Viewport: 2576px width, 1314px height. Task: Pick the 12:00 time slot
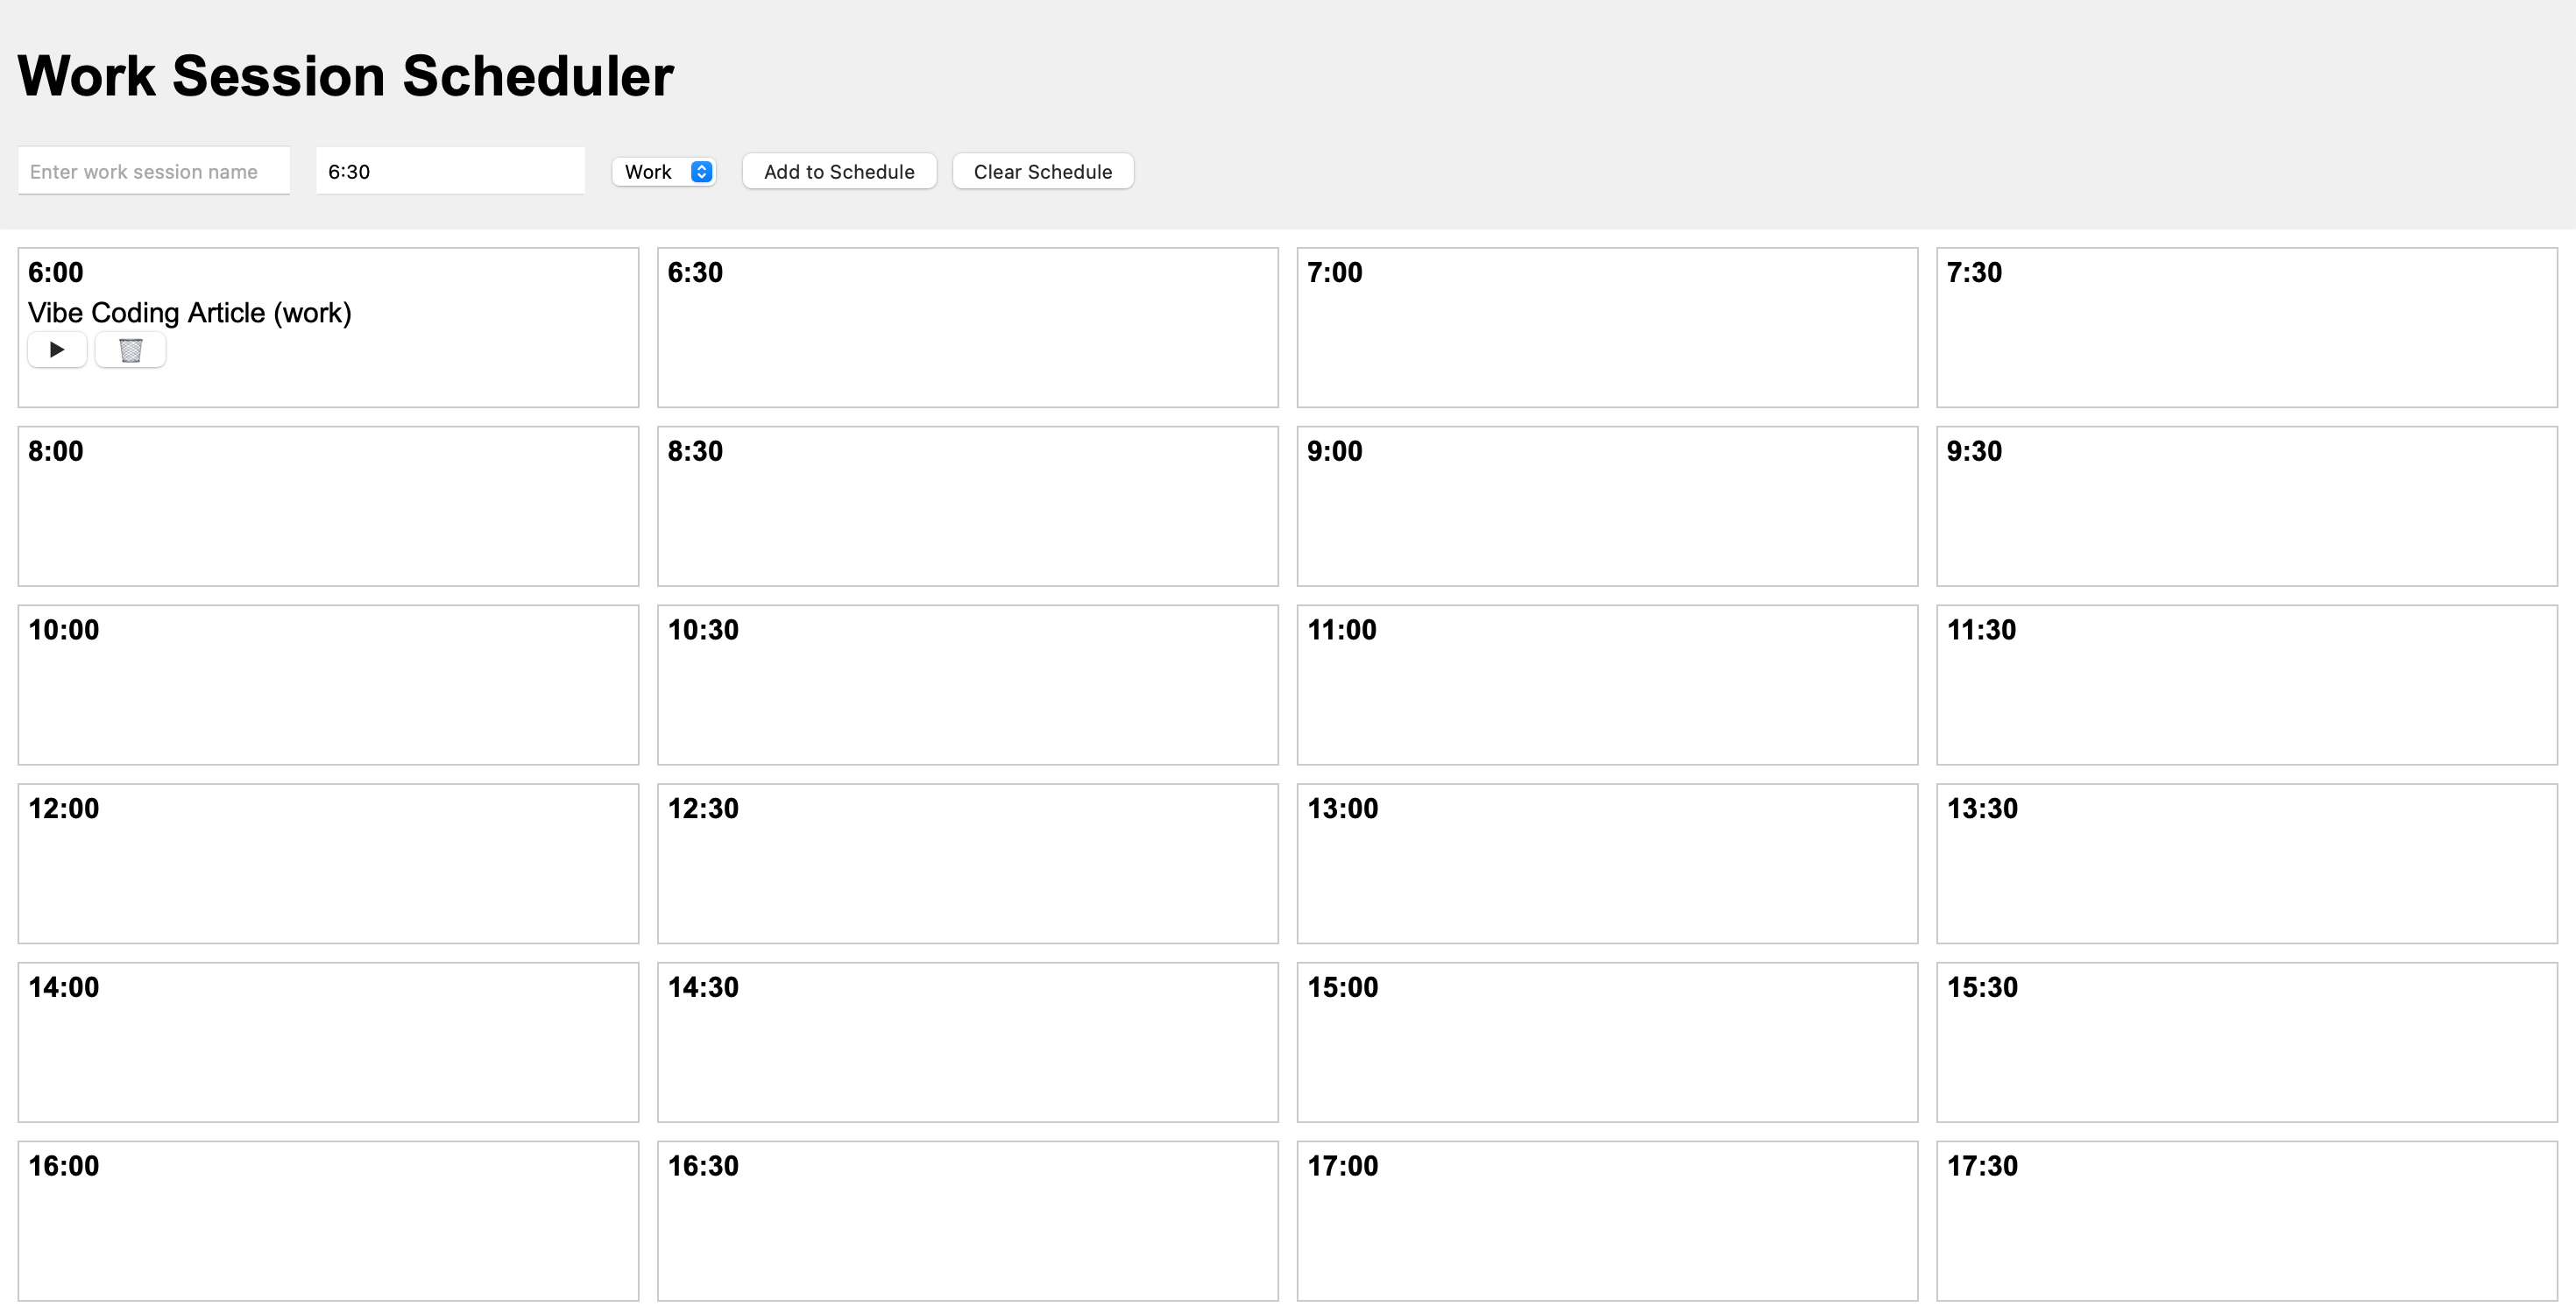click(x=328, y=864)
